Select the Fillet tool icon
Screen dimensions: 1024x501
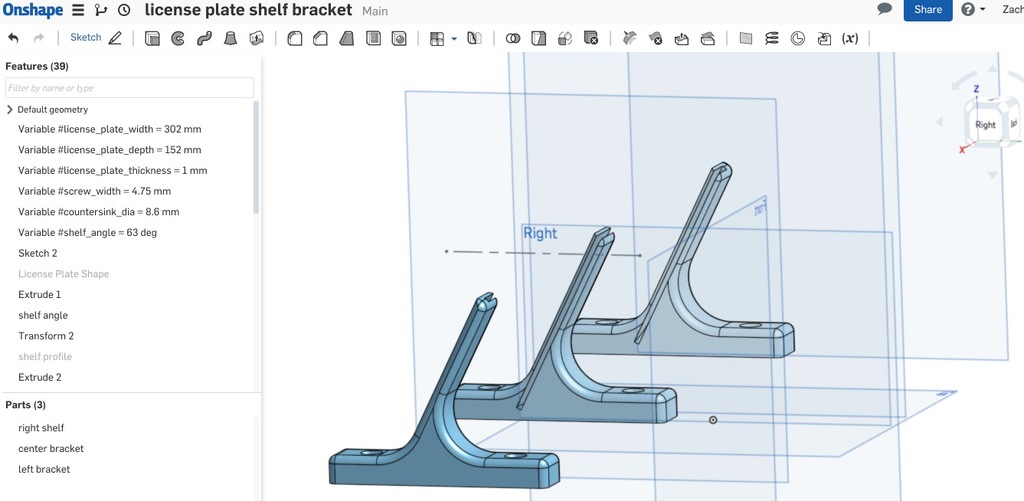(x=295, y=39)
